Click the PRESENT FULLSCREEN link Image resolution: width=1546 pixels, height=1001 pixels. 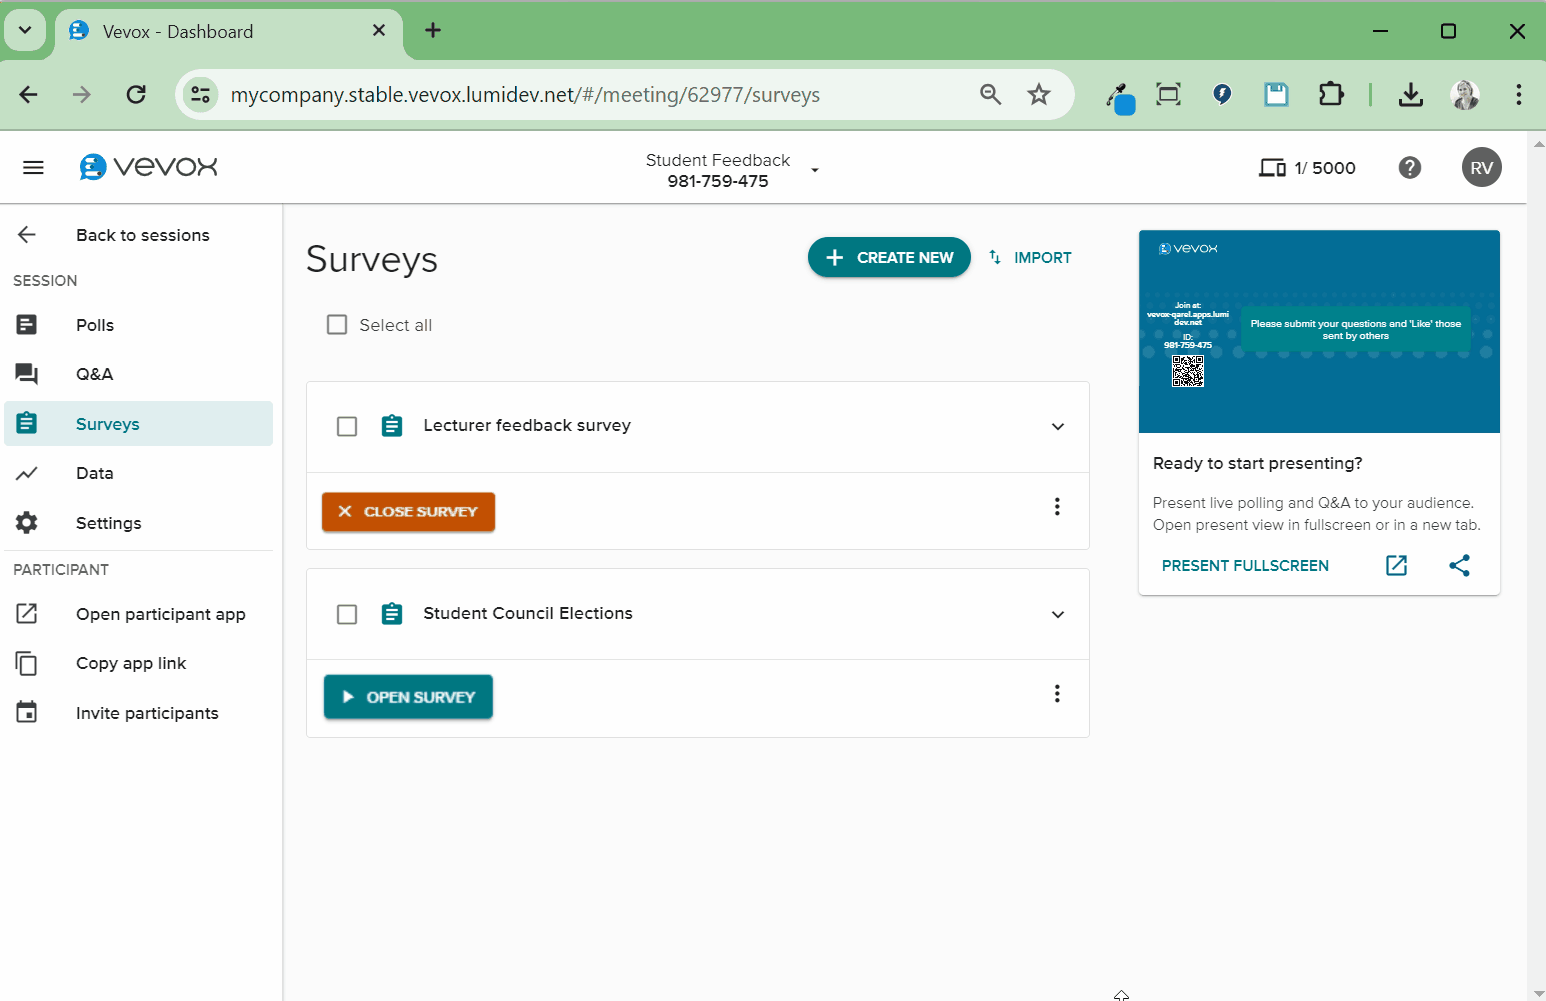click(1244, 565)
